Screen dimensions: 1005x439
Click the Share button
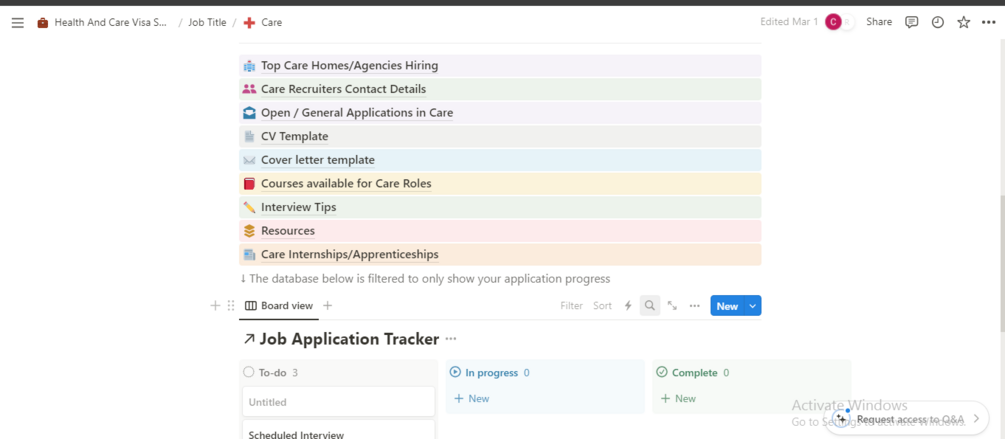click(x=879, y=22)
